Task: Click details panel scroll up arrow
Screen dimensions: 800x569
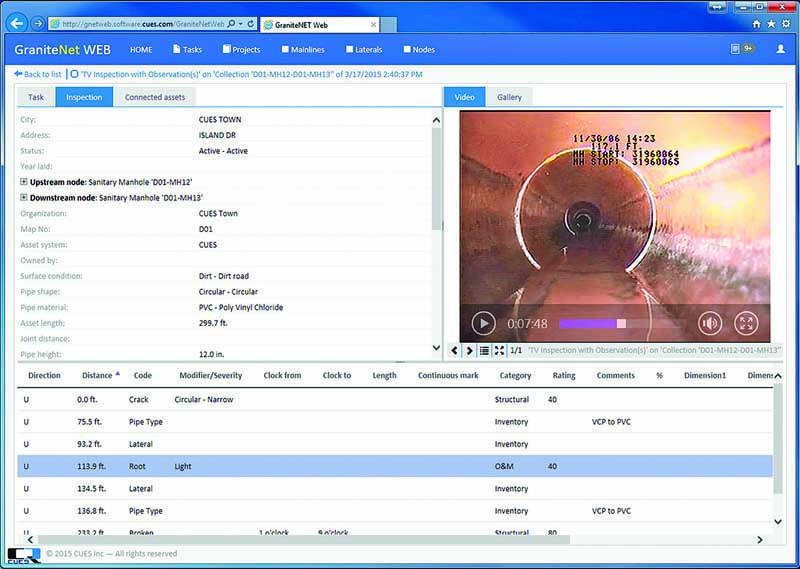Action: tap(436, 120)
